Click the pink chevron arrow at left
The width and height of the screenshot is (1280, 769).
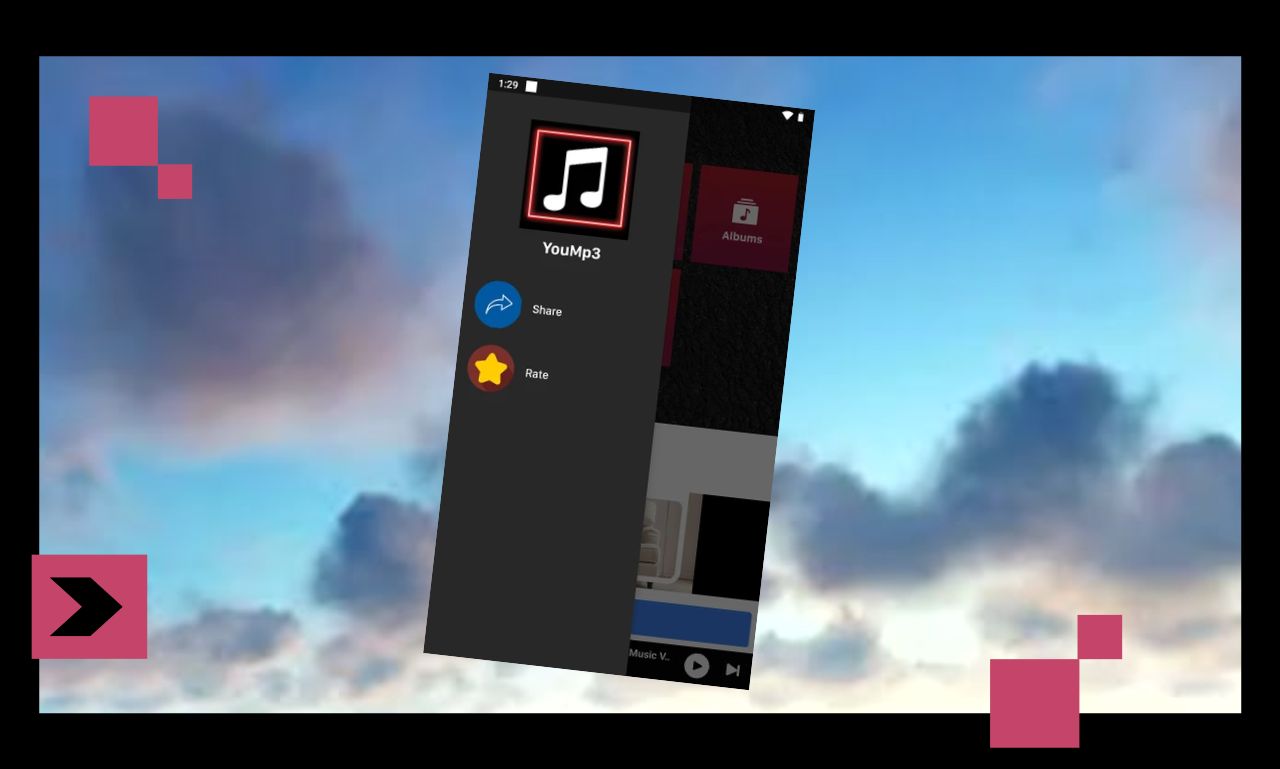click(x=89, y=607)
